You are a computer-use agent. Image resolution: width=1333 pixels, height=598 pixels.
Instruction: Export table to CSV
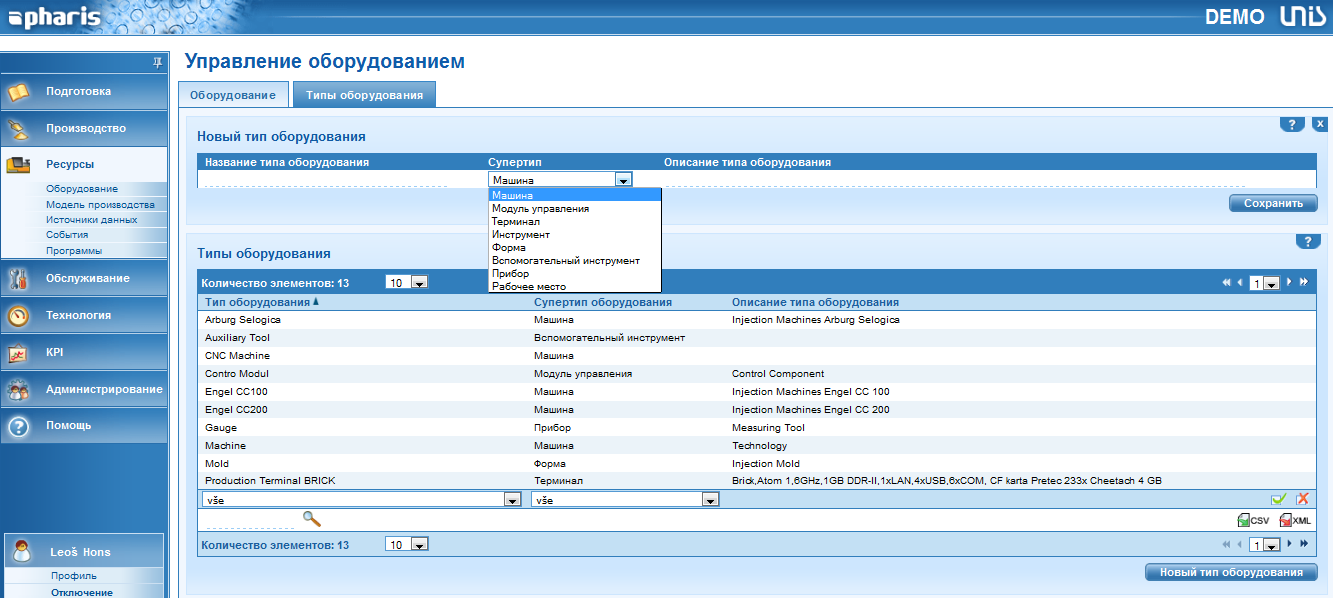point(1253,520)
